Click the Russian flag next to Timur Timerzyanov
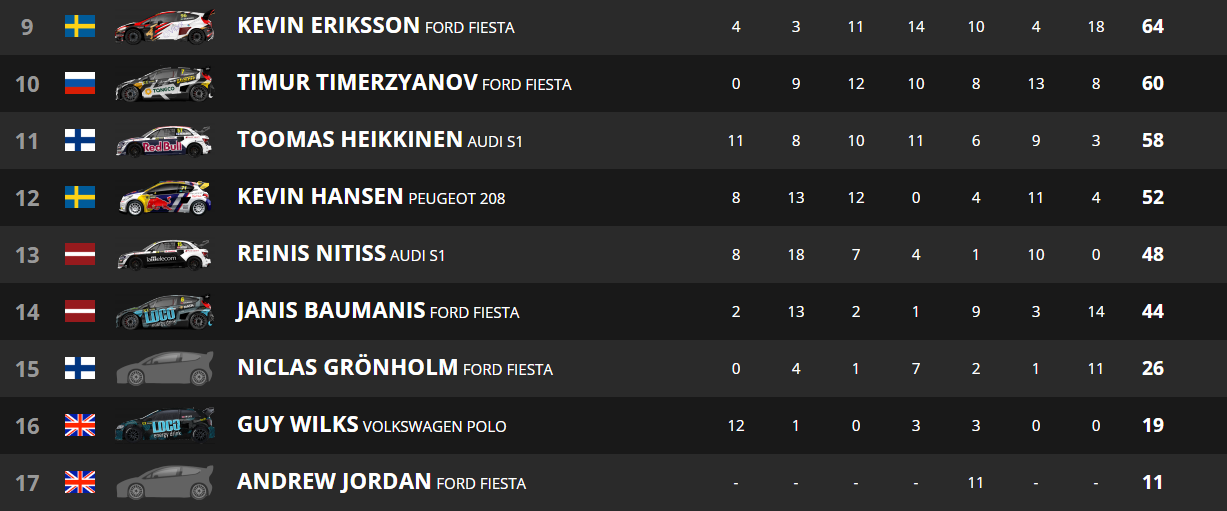Screen dimensions: 1227x511 tap(80, 83)
